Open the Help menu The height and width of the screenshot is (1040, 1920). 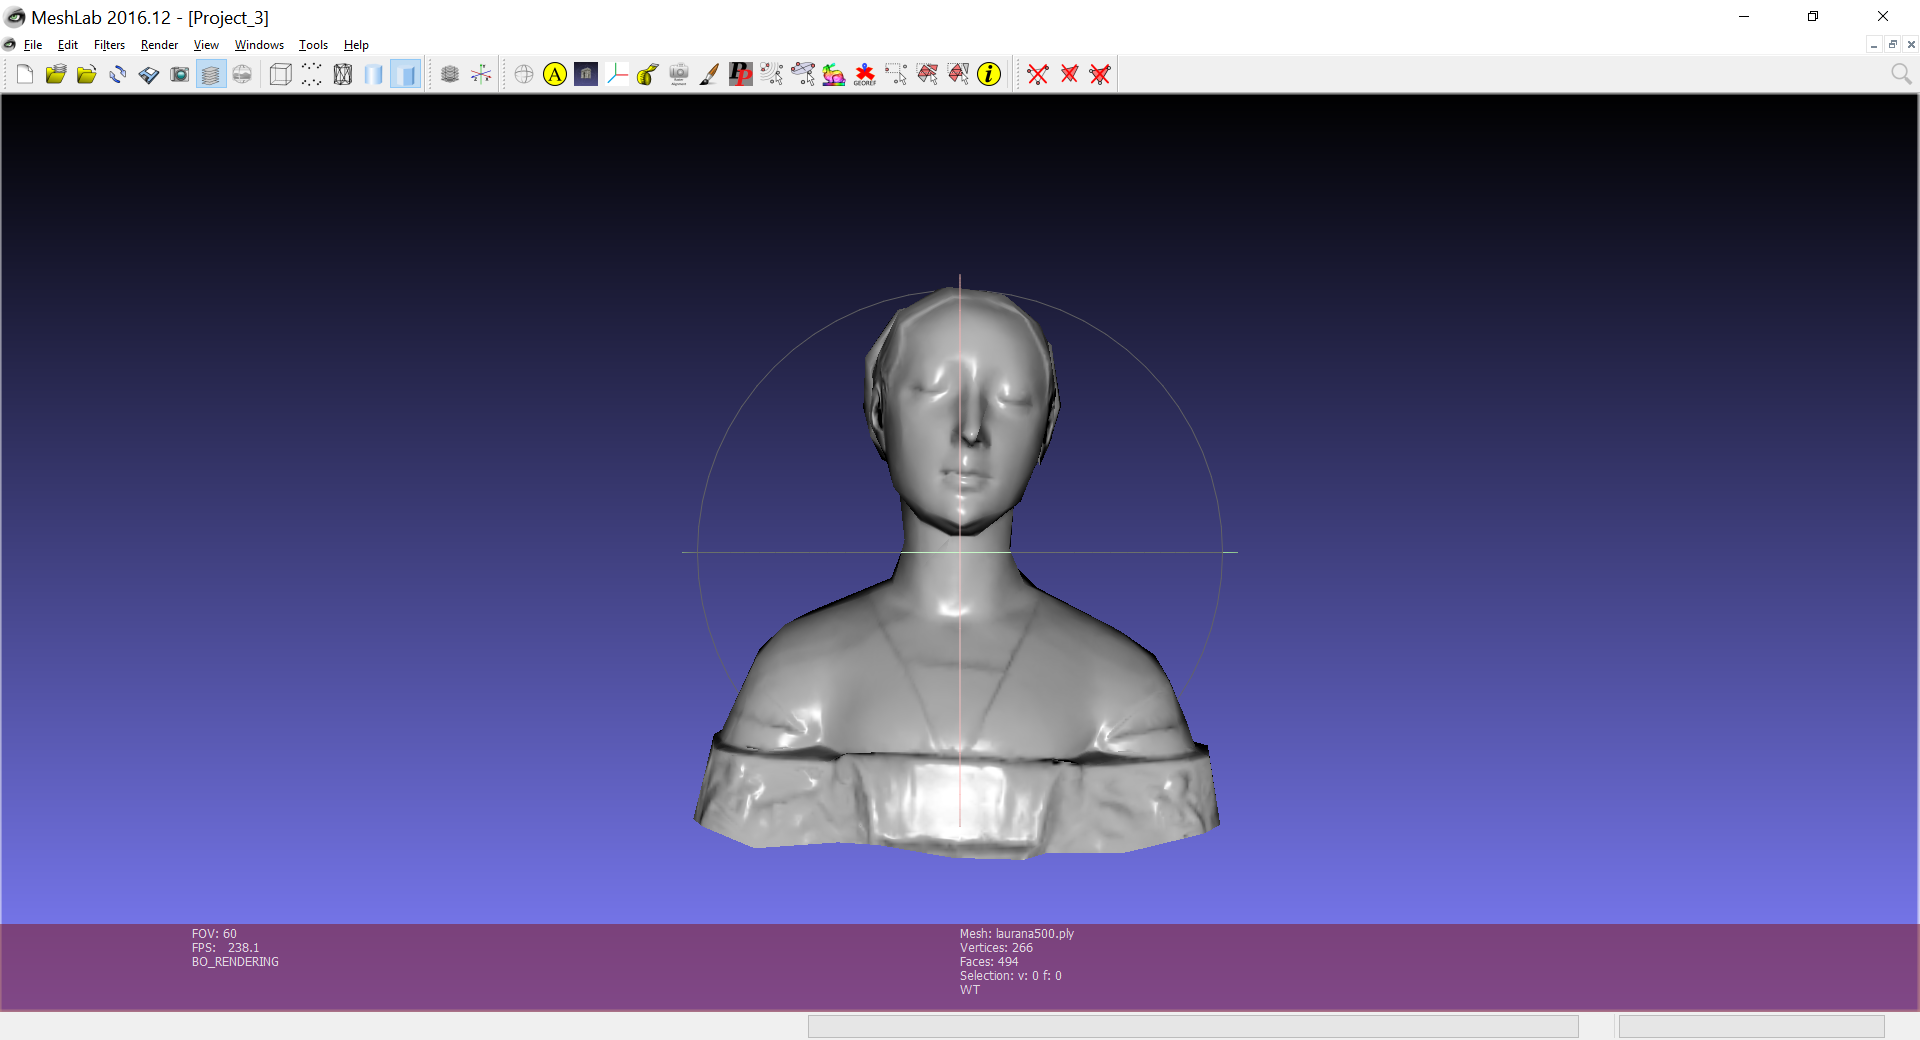[356, 45]
